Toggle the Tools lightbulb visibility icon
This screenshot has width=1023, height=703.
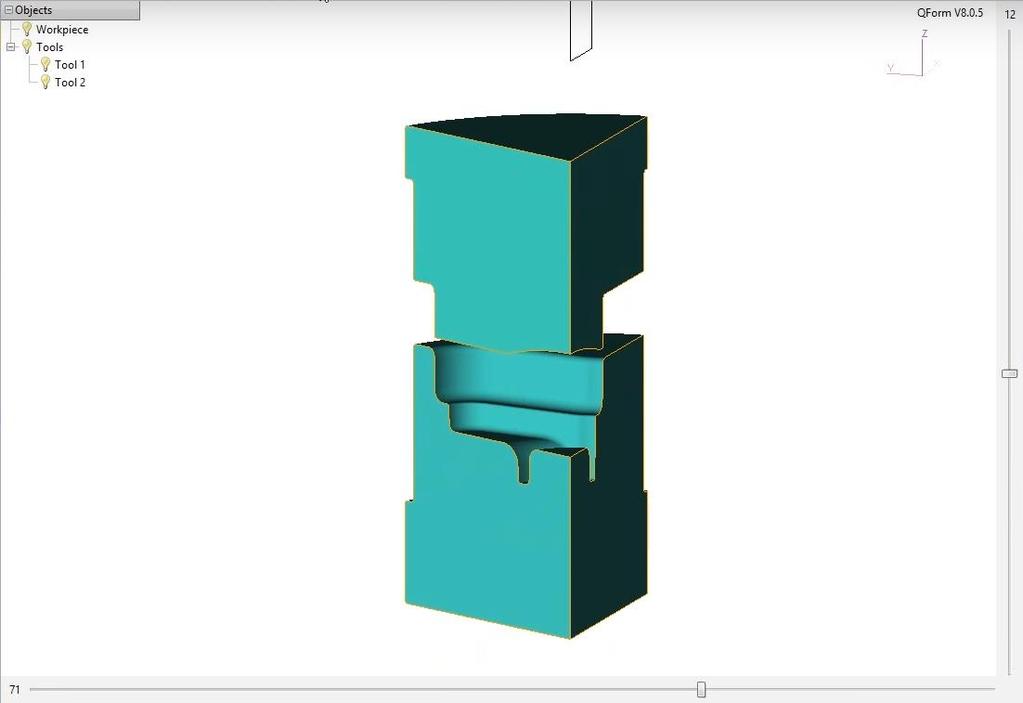pyautogui.click(x=27, y=47)
